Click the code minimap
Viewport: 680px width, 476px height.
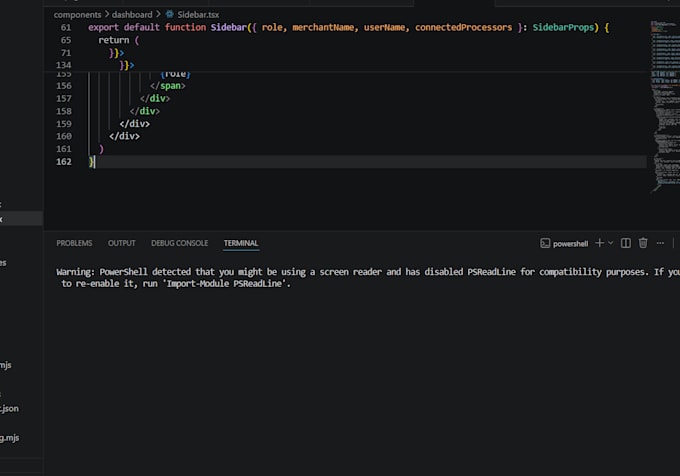point(664,106)
